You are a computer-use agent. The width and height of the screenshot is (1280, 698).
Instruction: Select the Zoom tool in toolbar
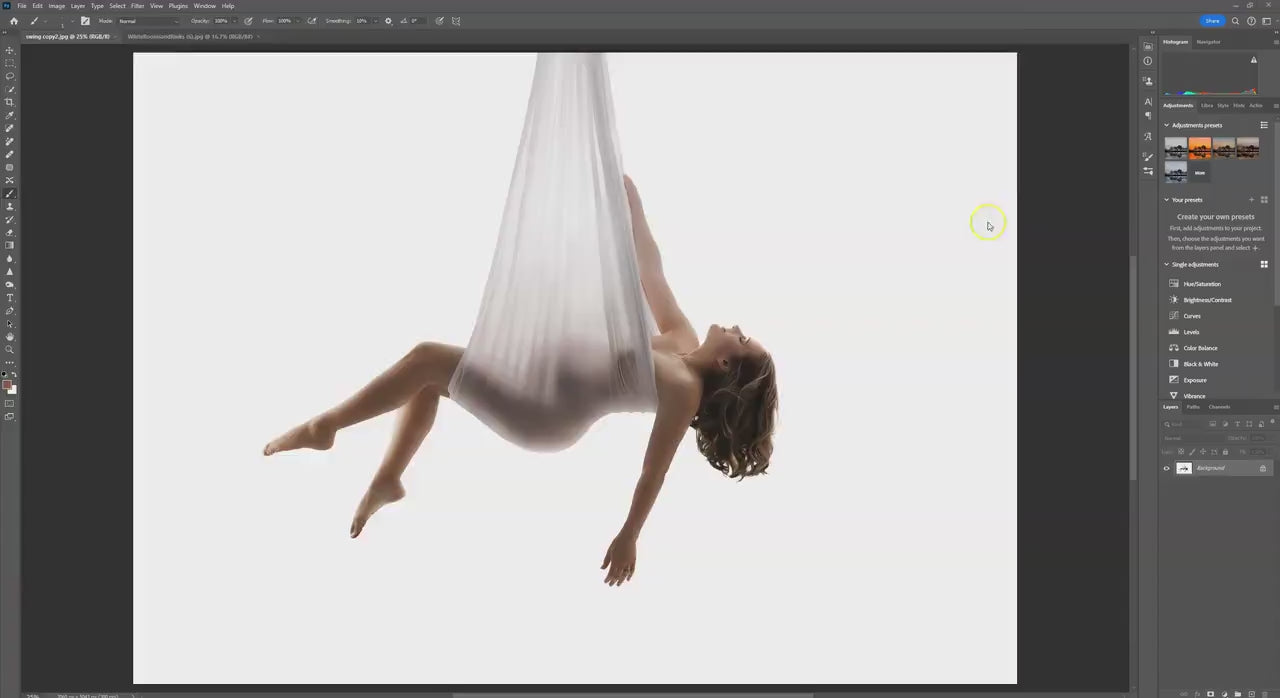(x=10, y=350)
